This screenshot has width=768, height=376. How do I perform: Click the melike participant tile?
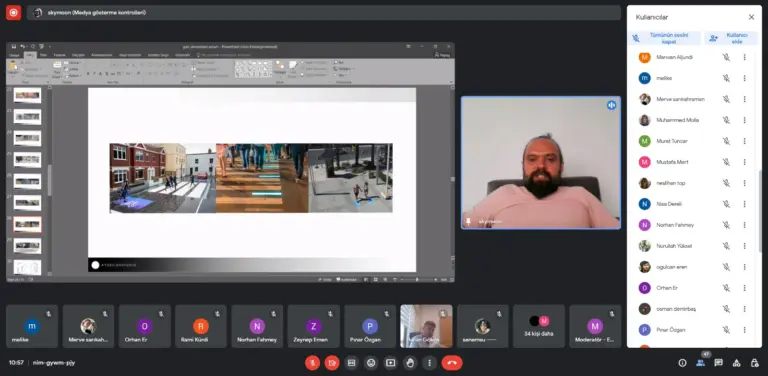point(32,326)
